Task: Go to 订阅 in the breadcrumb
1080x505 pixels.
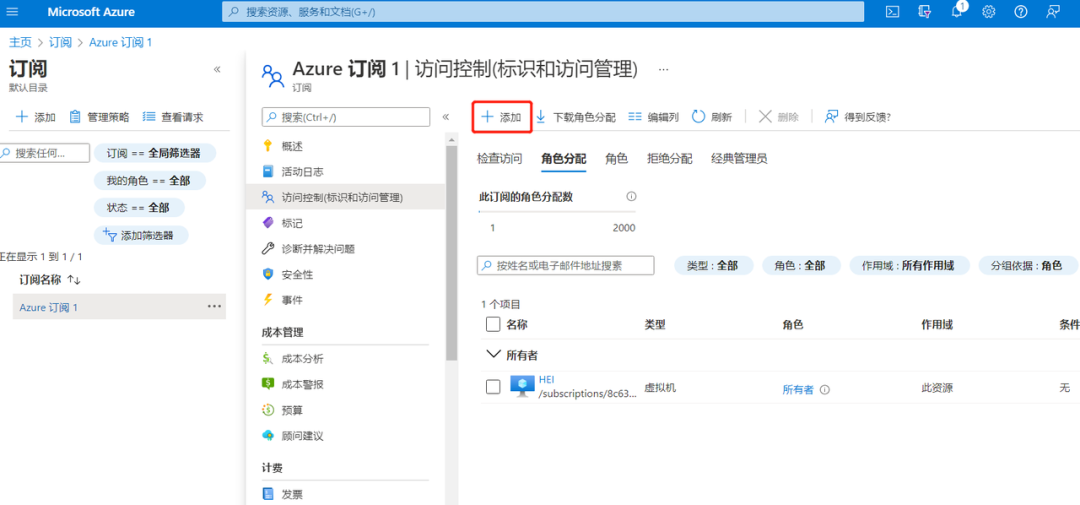Action: pos(60,42)
